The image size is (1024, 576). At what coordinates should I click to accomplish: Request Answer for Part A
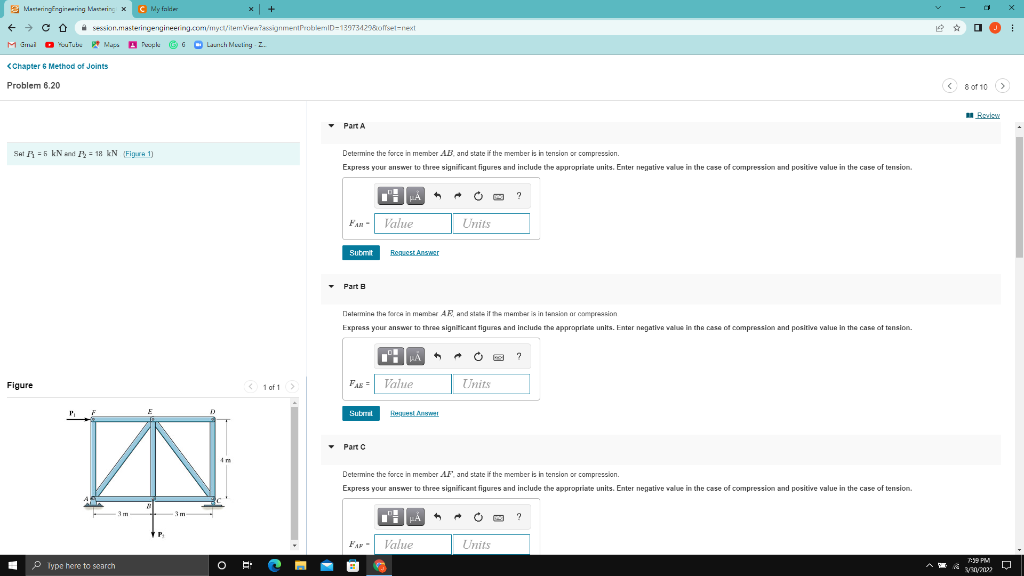click(x=415, y=253)
